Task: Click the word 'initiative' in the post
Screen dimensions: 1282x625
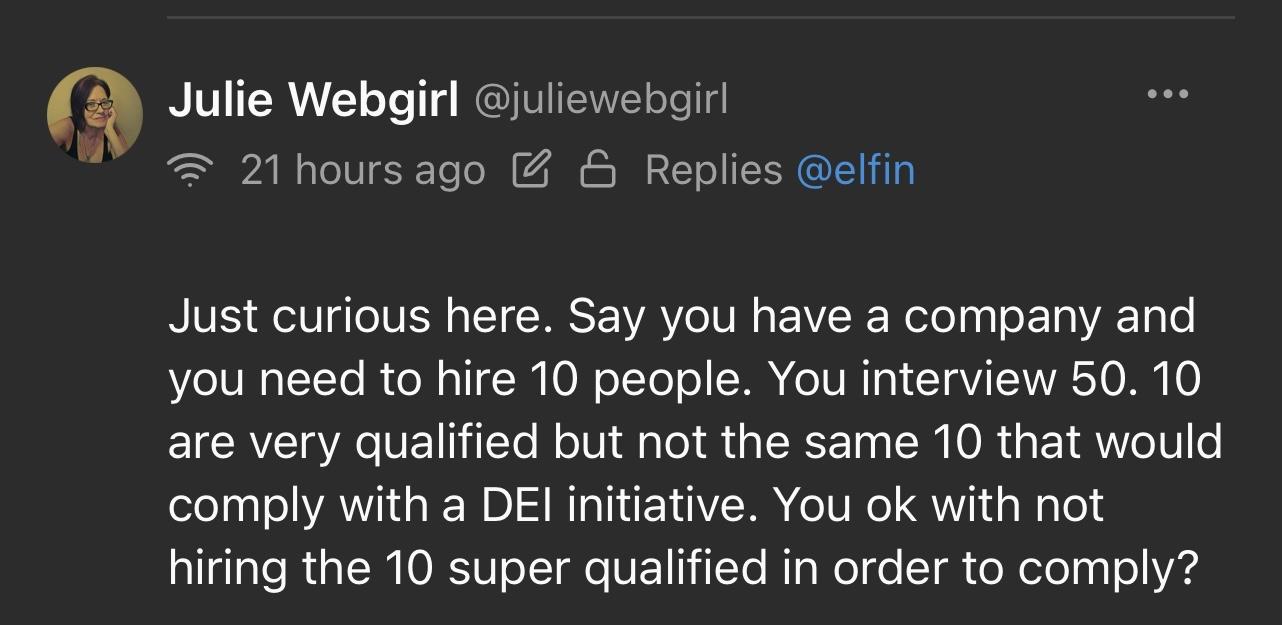Action: (x=658, y=505)
